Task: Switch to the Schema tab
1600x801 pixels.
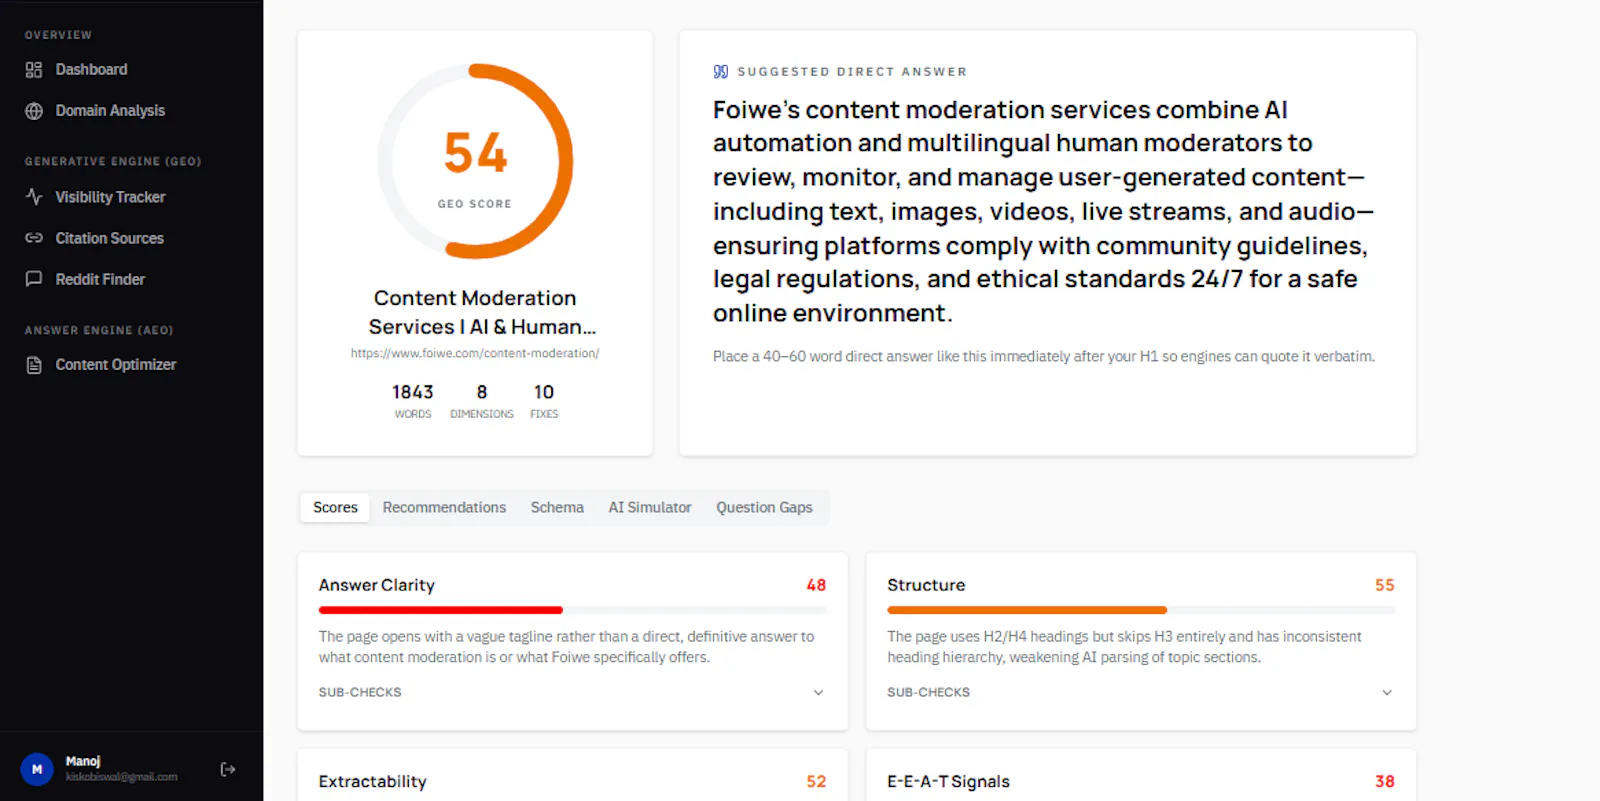Action: [x=557, y=508]
